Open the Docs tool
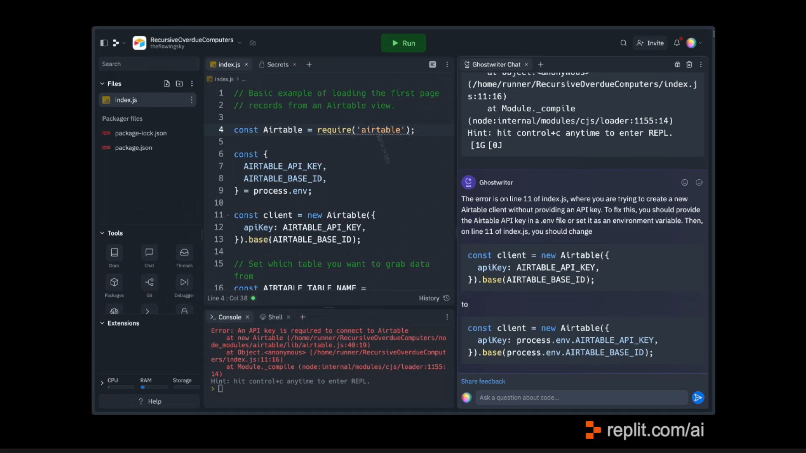The height and width of the screenshot is (453, 806). [x=115, y=256]
